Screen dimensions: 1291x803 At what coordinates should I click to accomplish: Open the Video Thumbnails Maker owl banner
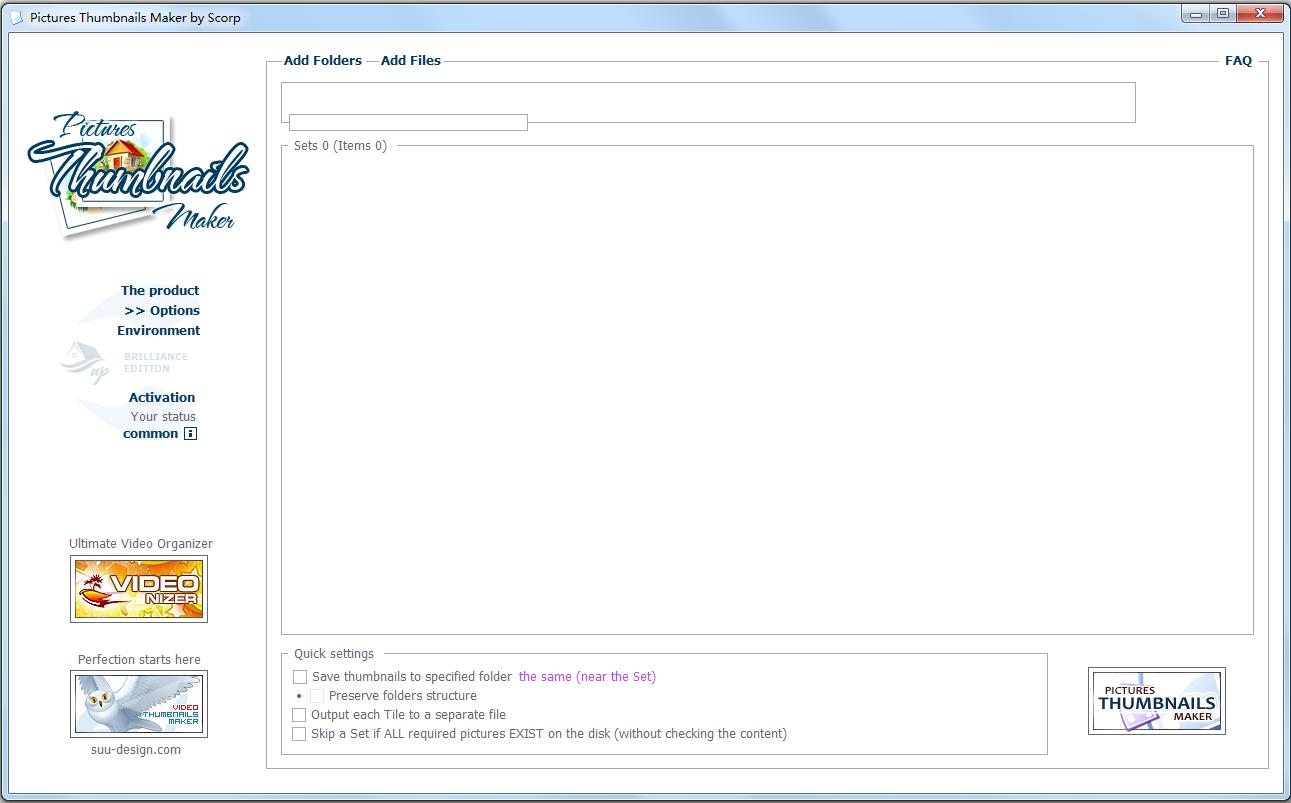[139, 704]
